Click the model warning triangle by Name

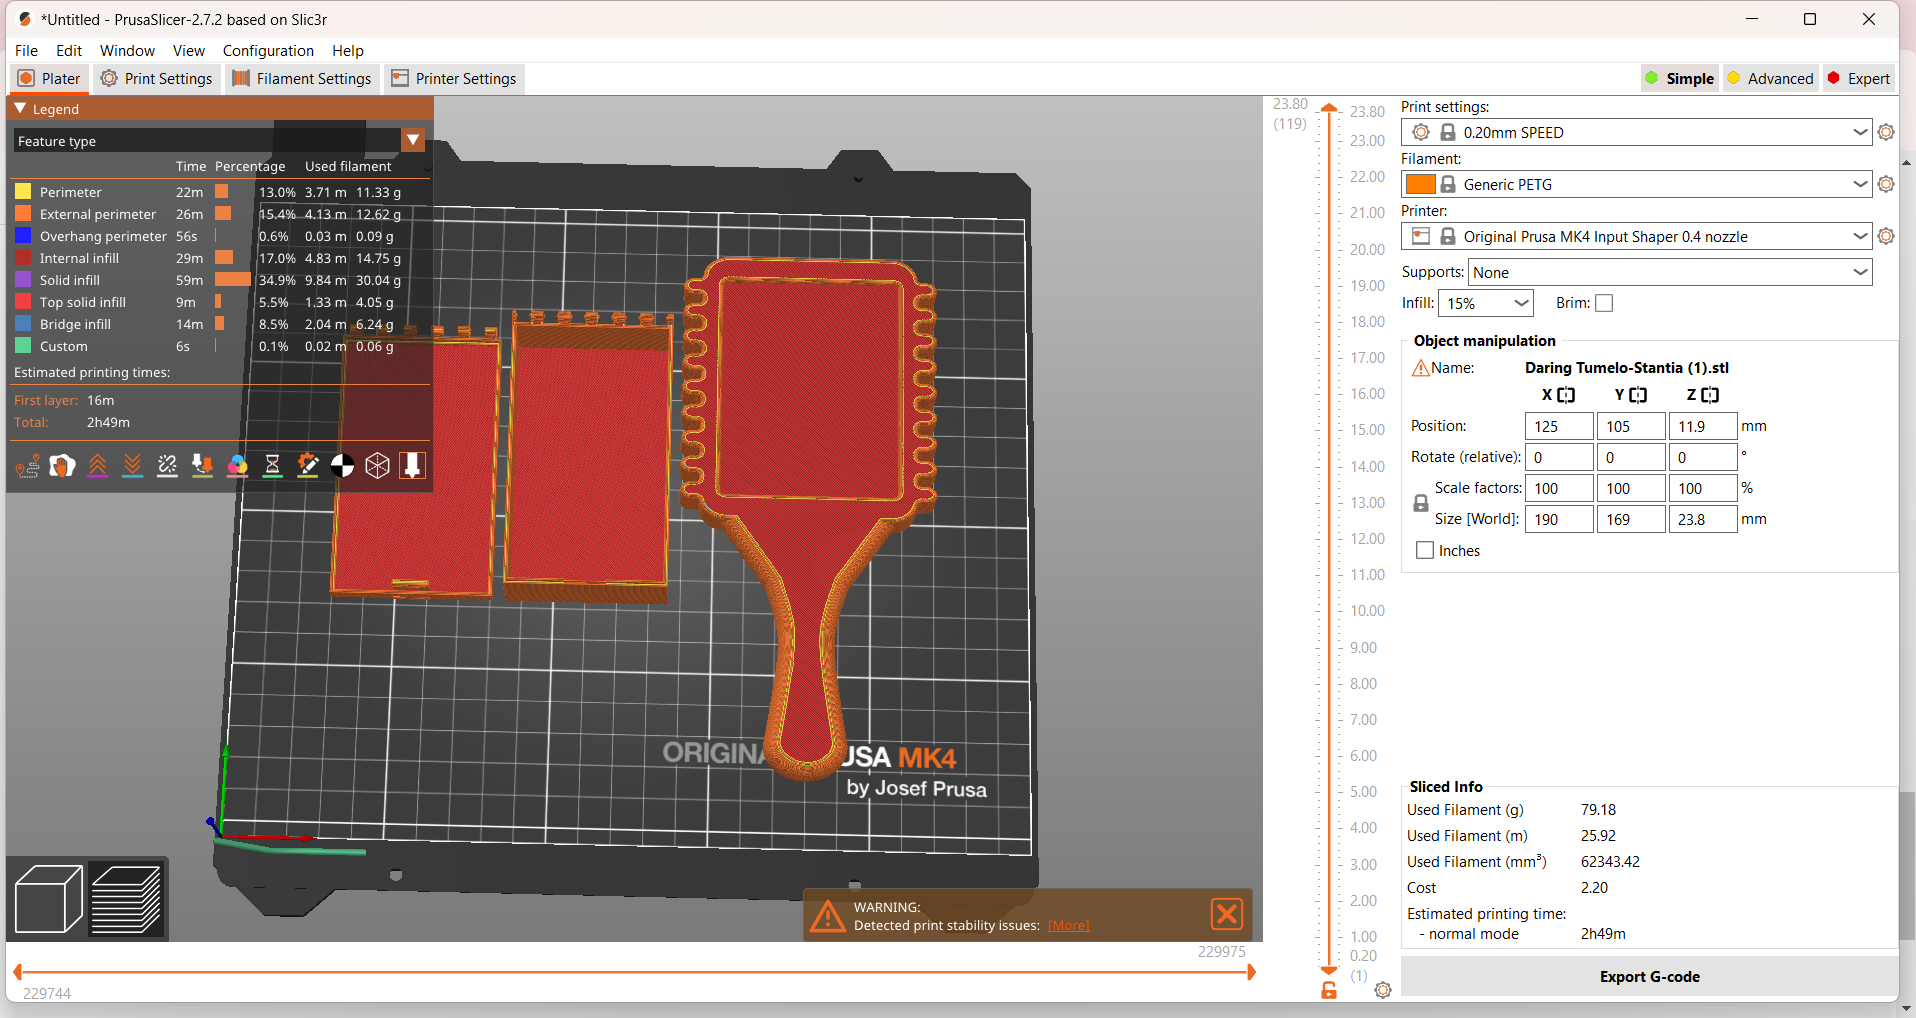pos(1420,368)
